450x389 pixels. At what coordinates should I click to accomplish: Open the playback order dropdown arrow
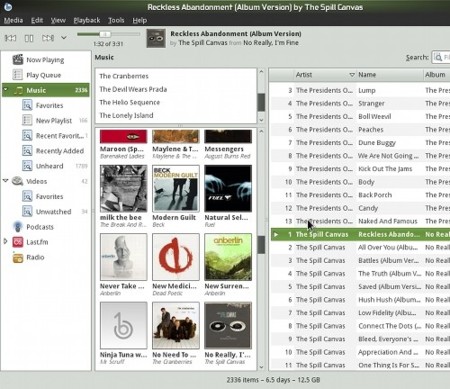pos(64,38)
